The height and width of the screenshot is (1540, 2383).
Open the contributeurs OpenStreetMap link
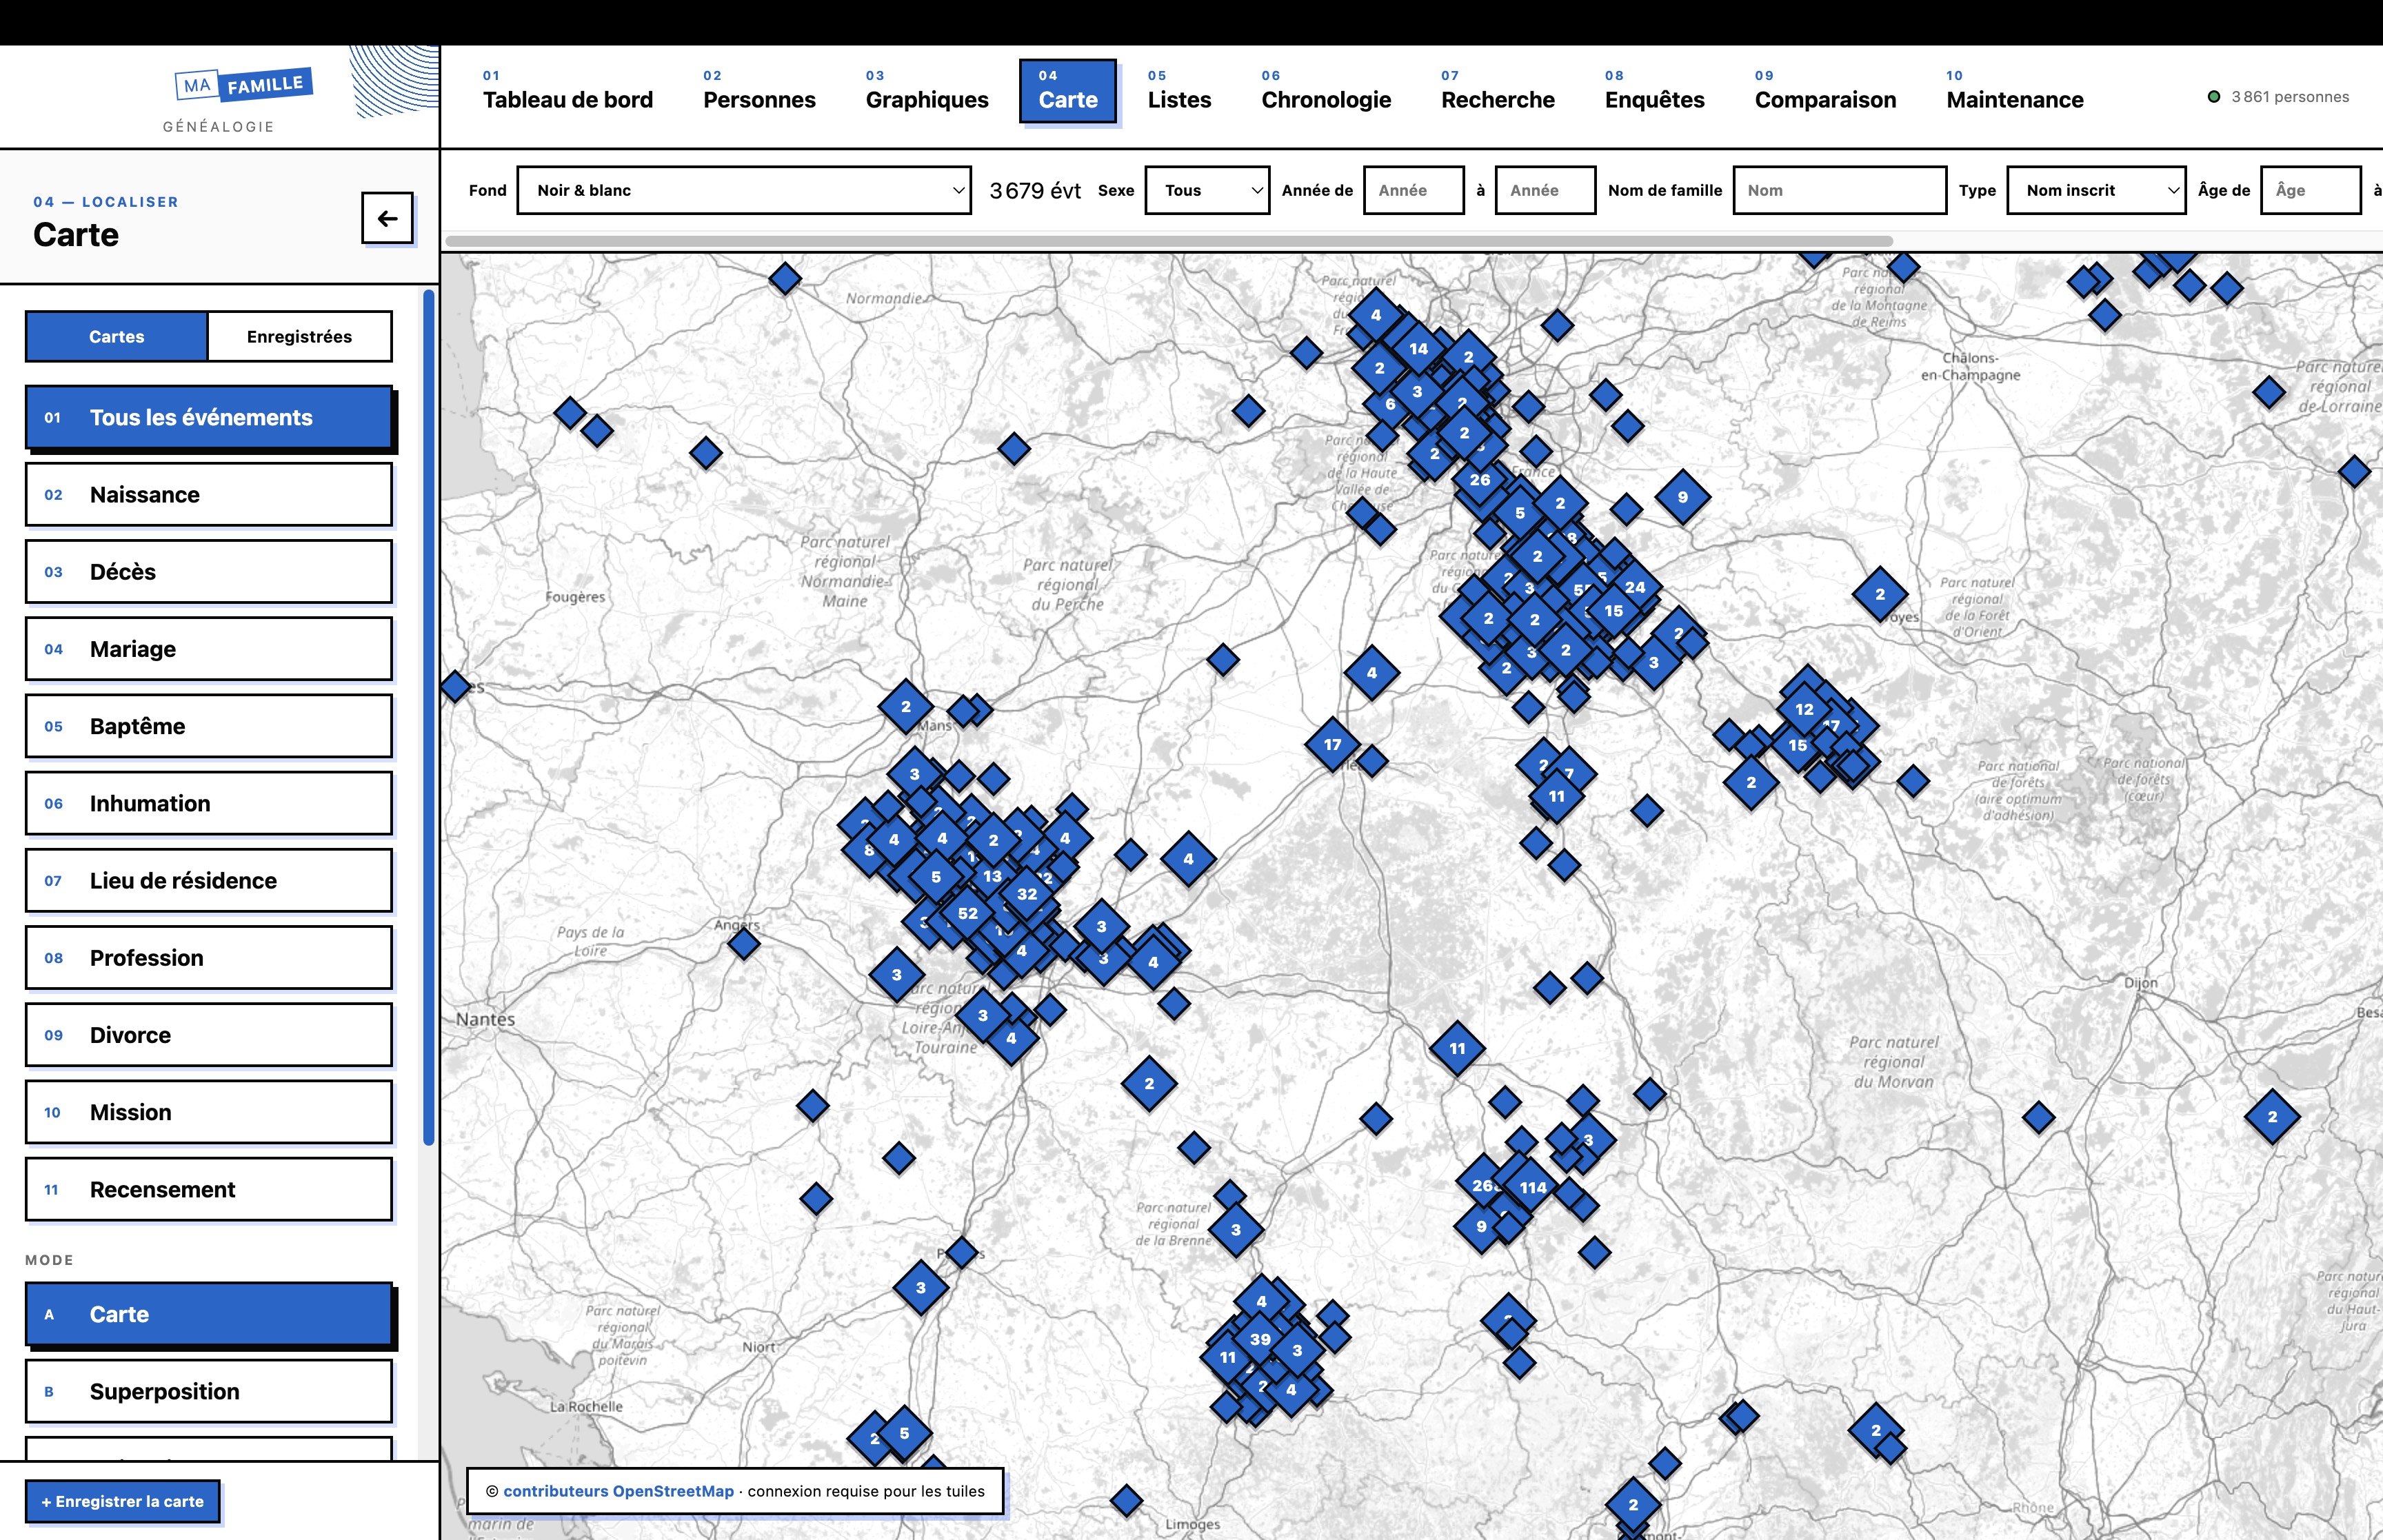click(x=618, y=1491)
